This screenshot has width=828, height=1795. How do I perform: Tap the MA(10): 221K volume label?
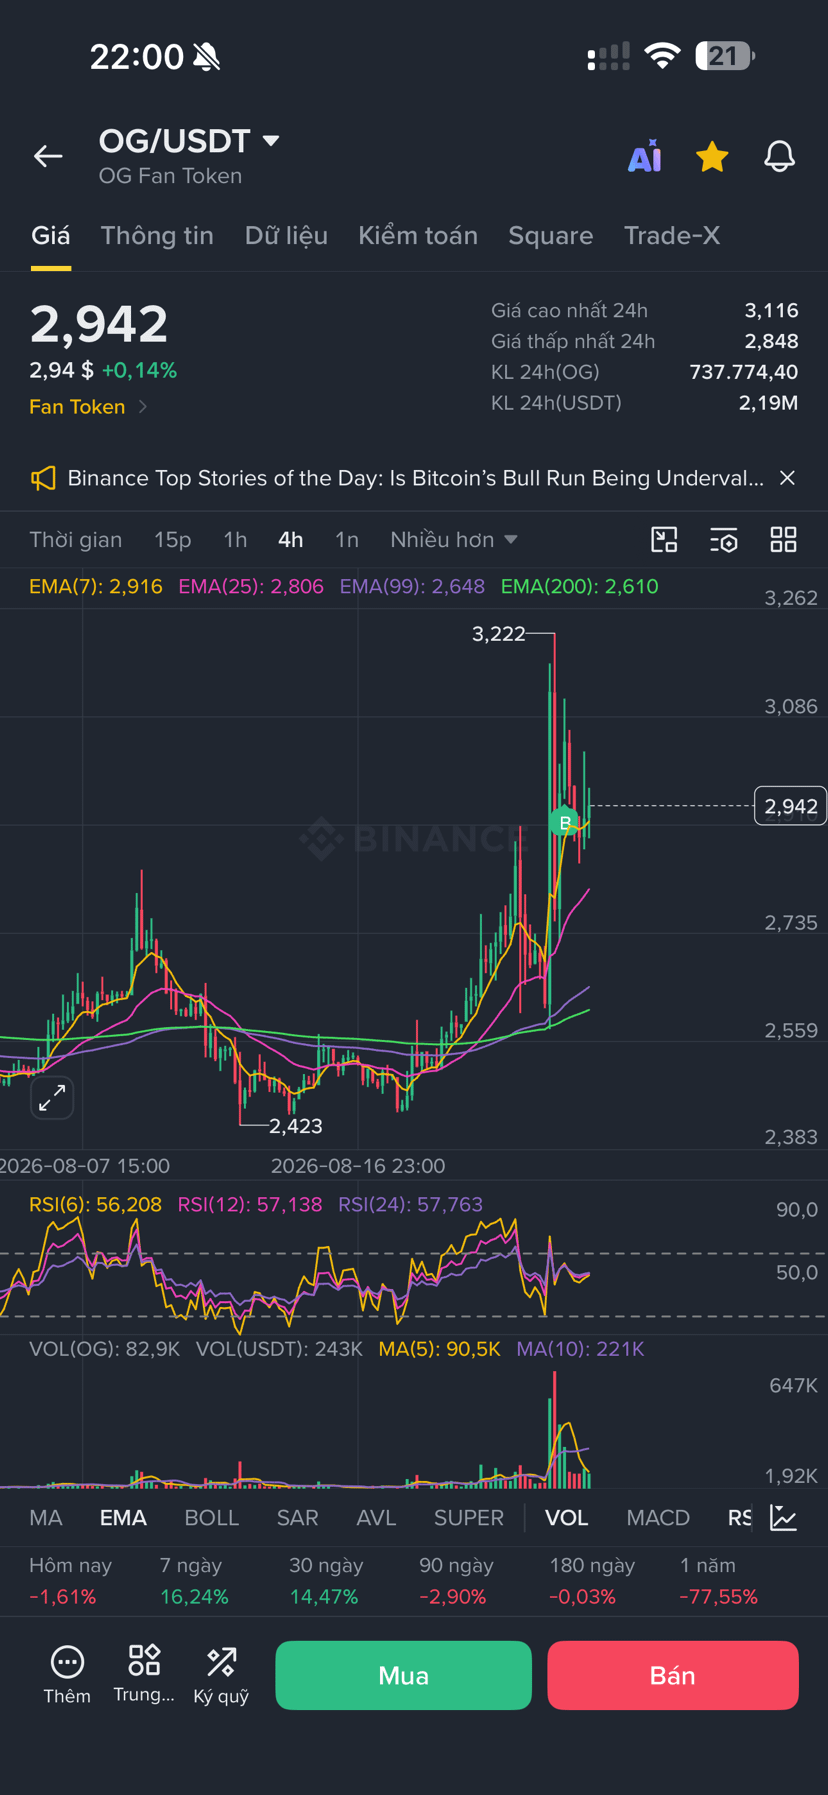(x=580, y=1349)
